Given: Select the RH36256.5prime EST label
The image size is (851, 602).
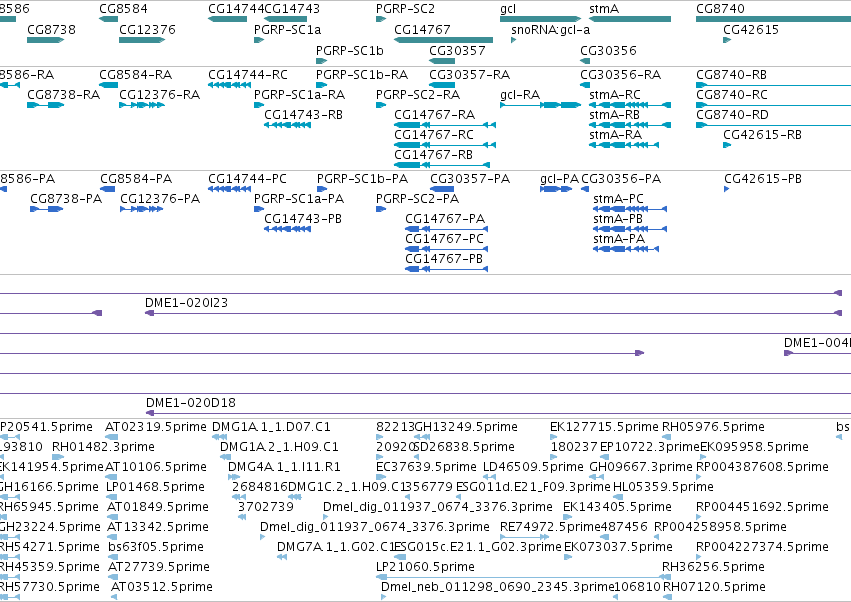Looking at the screenshot, I should coord(713,568).
